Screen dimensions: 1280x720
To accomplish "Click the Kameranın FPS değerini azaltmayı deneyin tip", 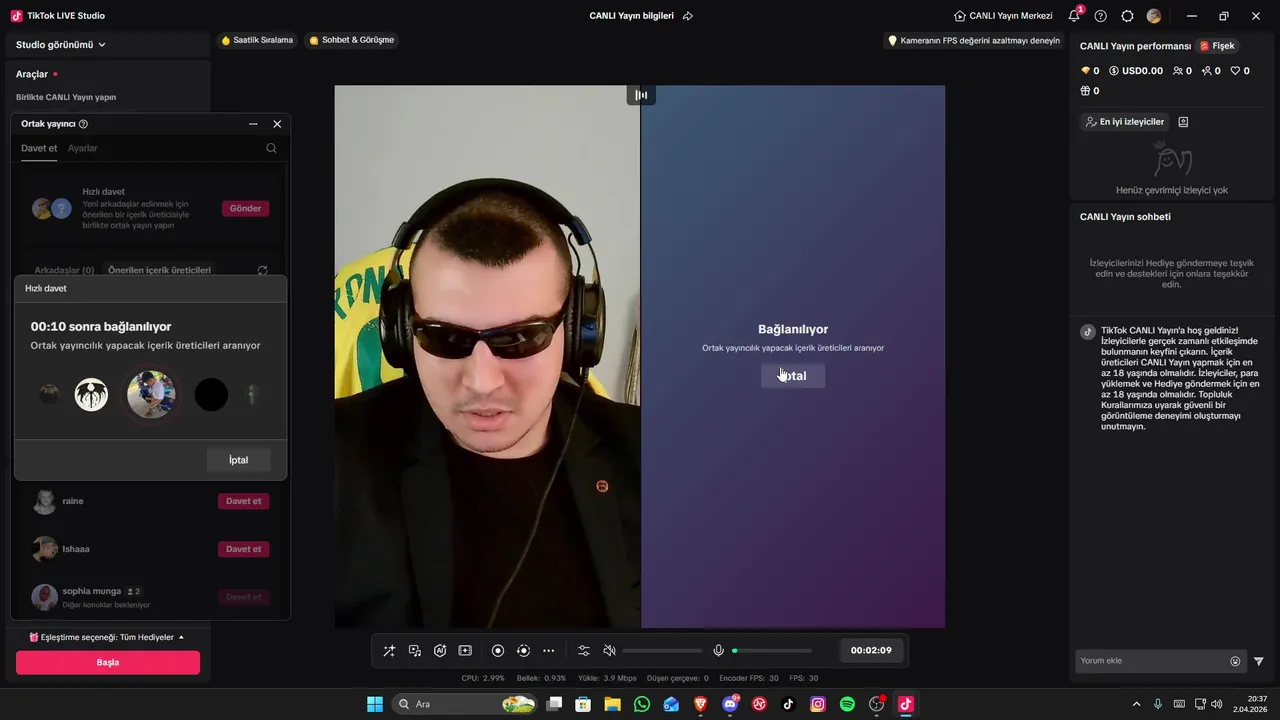I will pos(973,41).
